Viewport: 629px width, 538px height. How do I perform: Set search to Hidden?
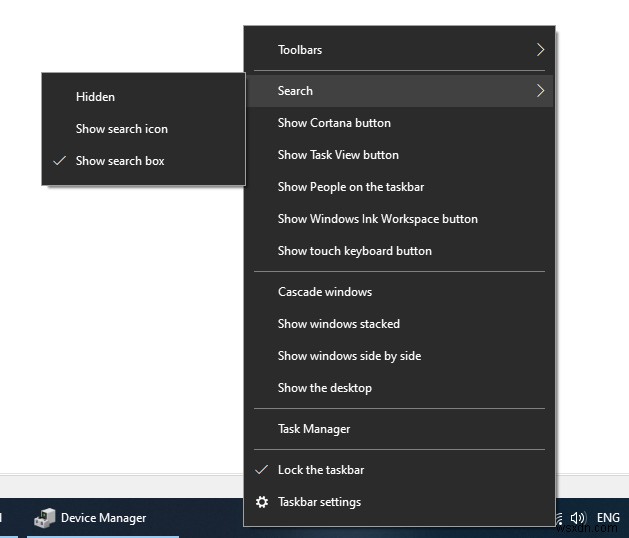tap(95, 97)
